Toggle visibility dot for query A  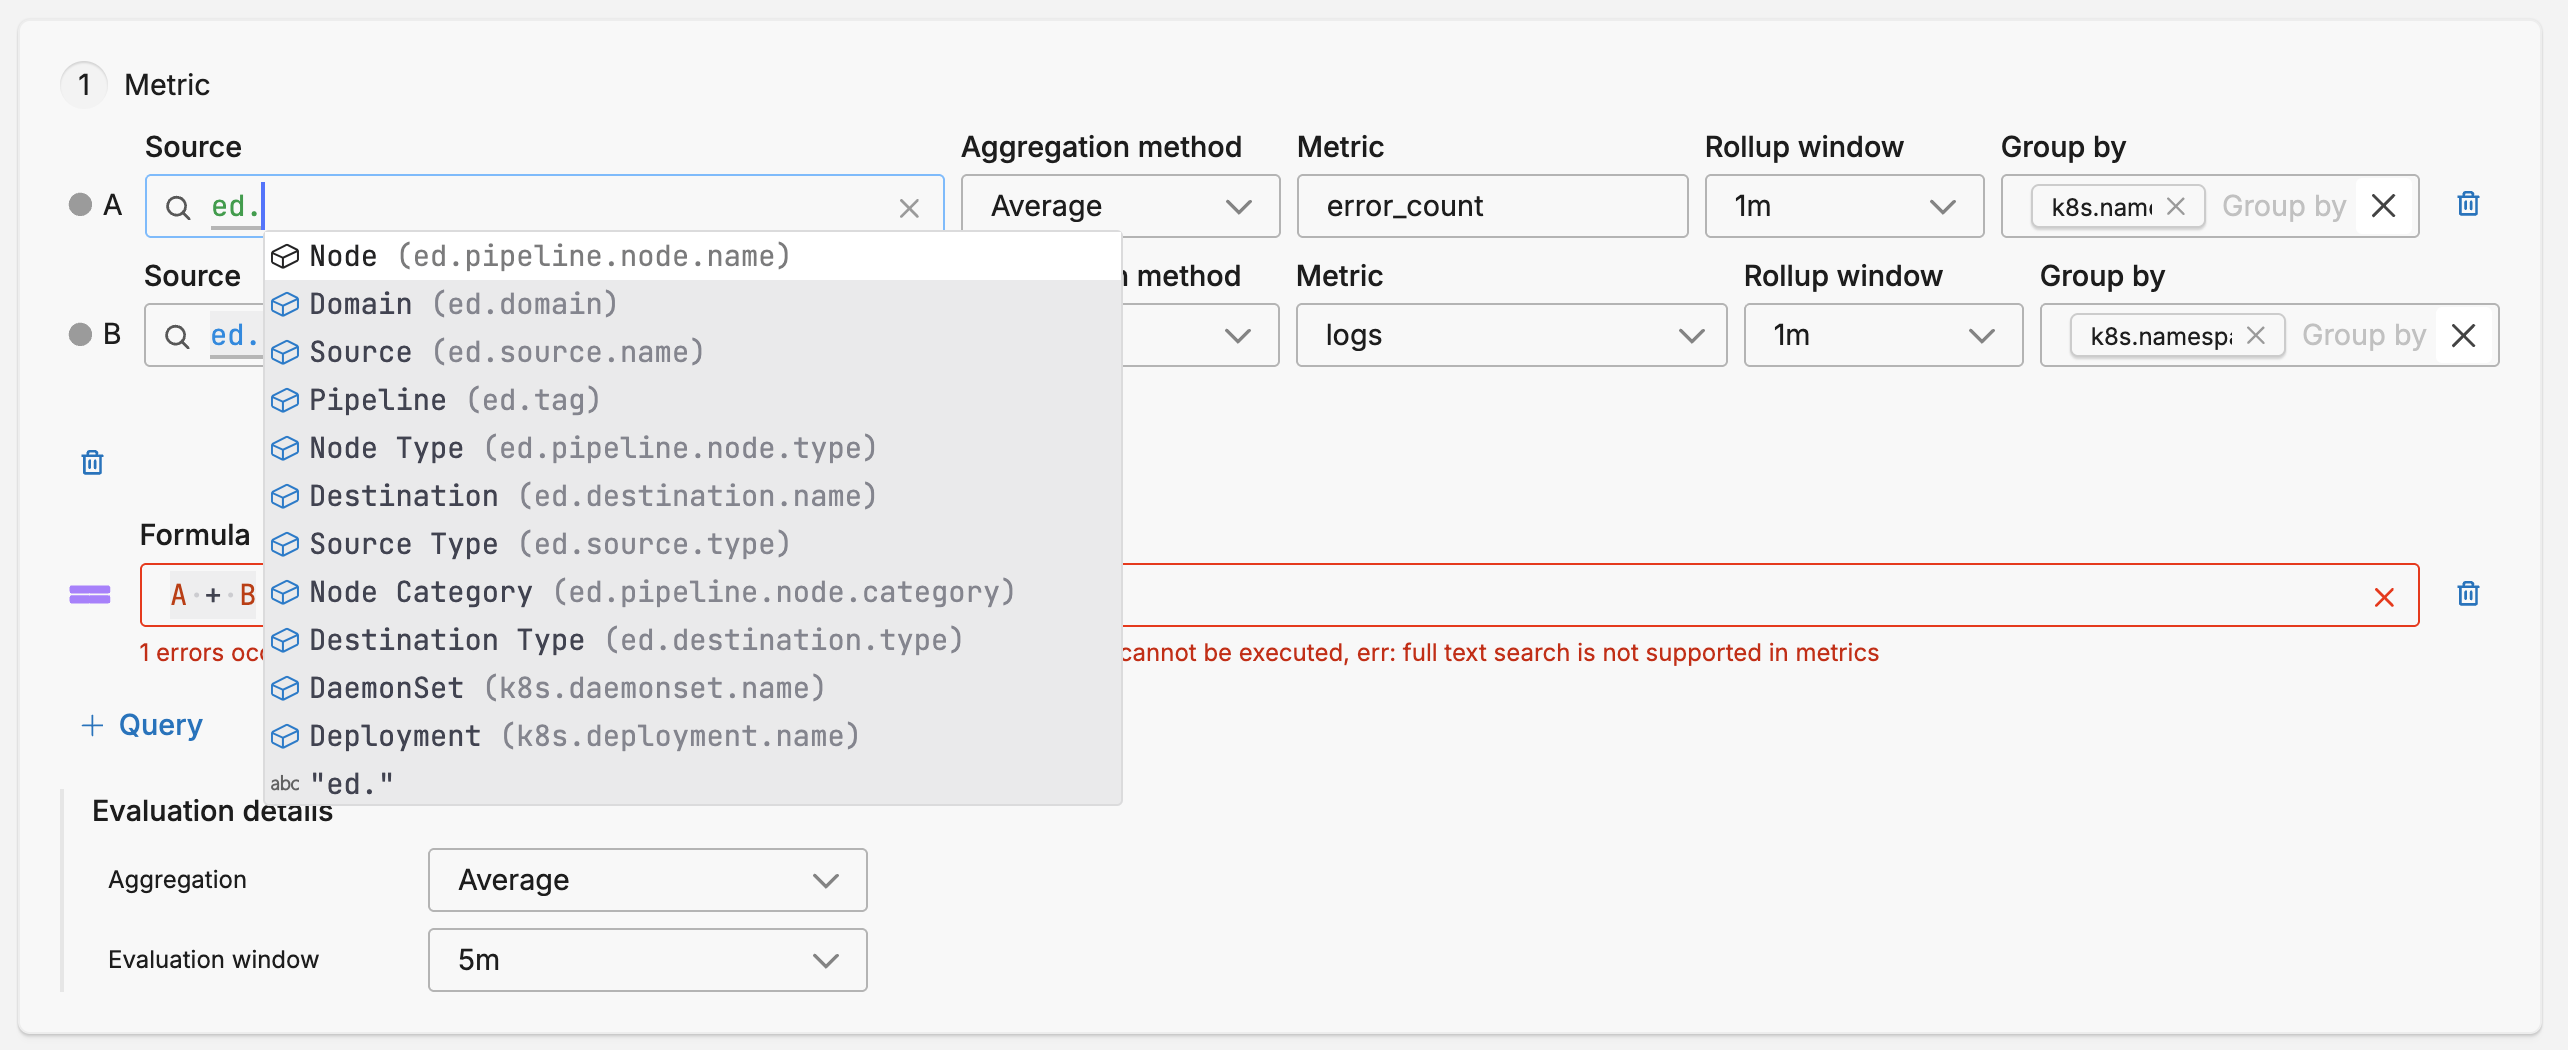80,205
